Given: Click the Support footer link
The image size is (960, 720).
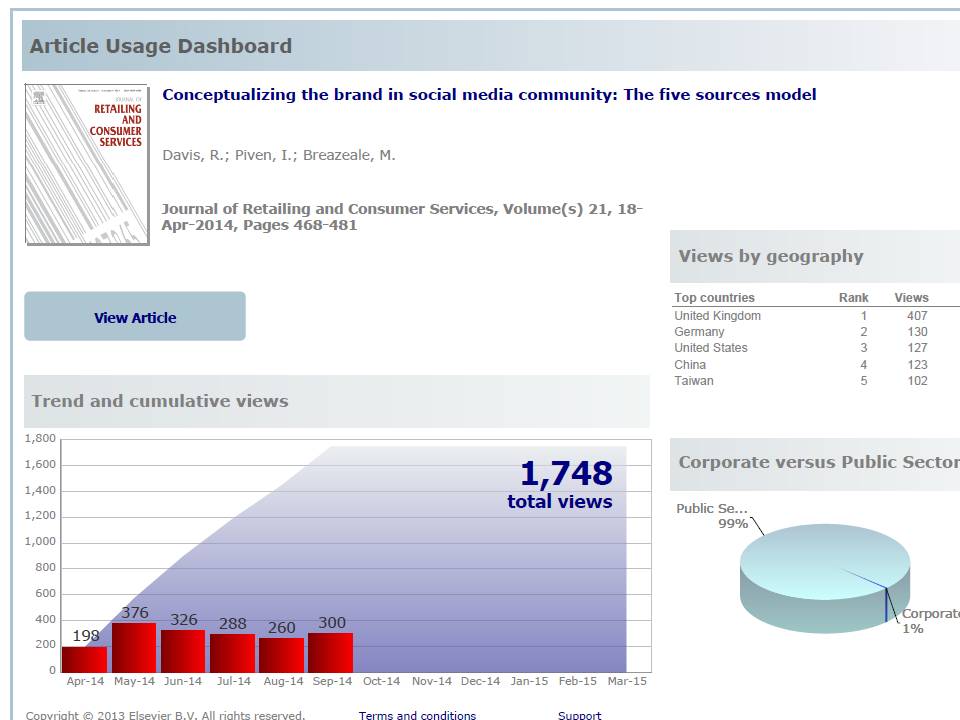Looking at the screenshot, I should click(x=579, y=714).
